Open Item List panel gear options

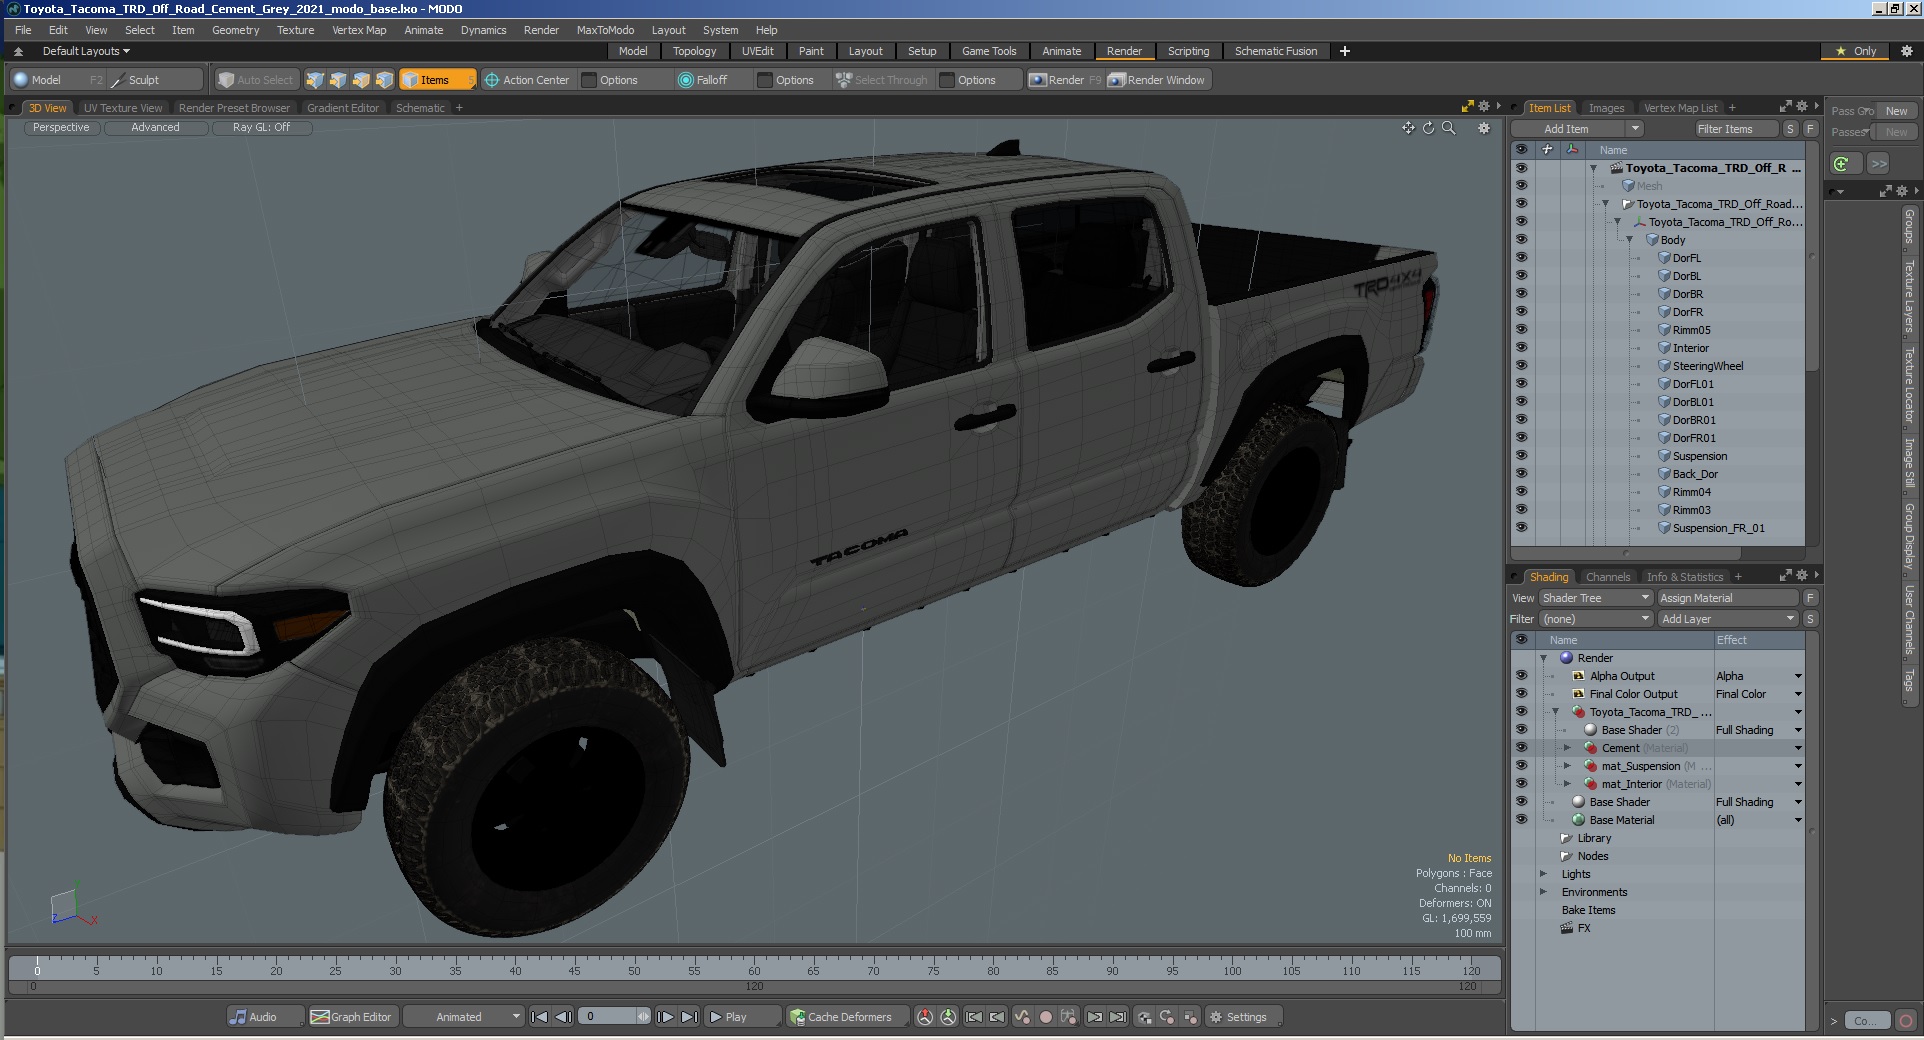click(1802, 106)
